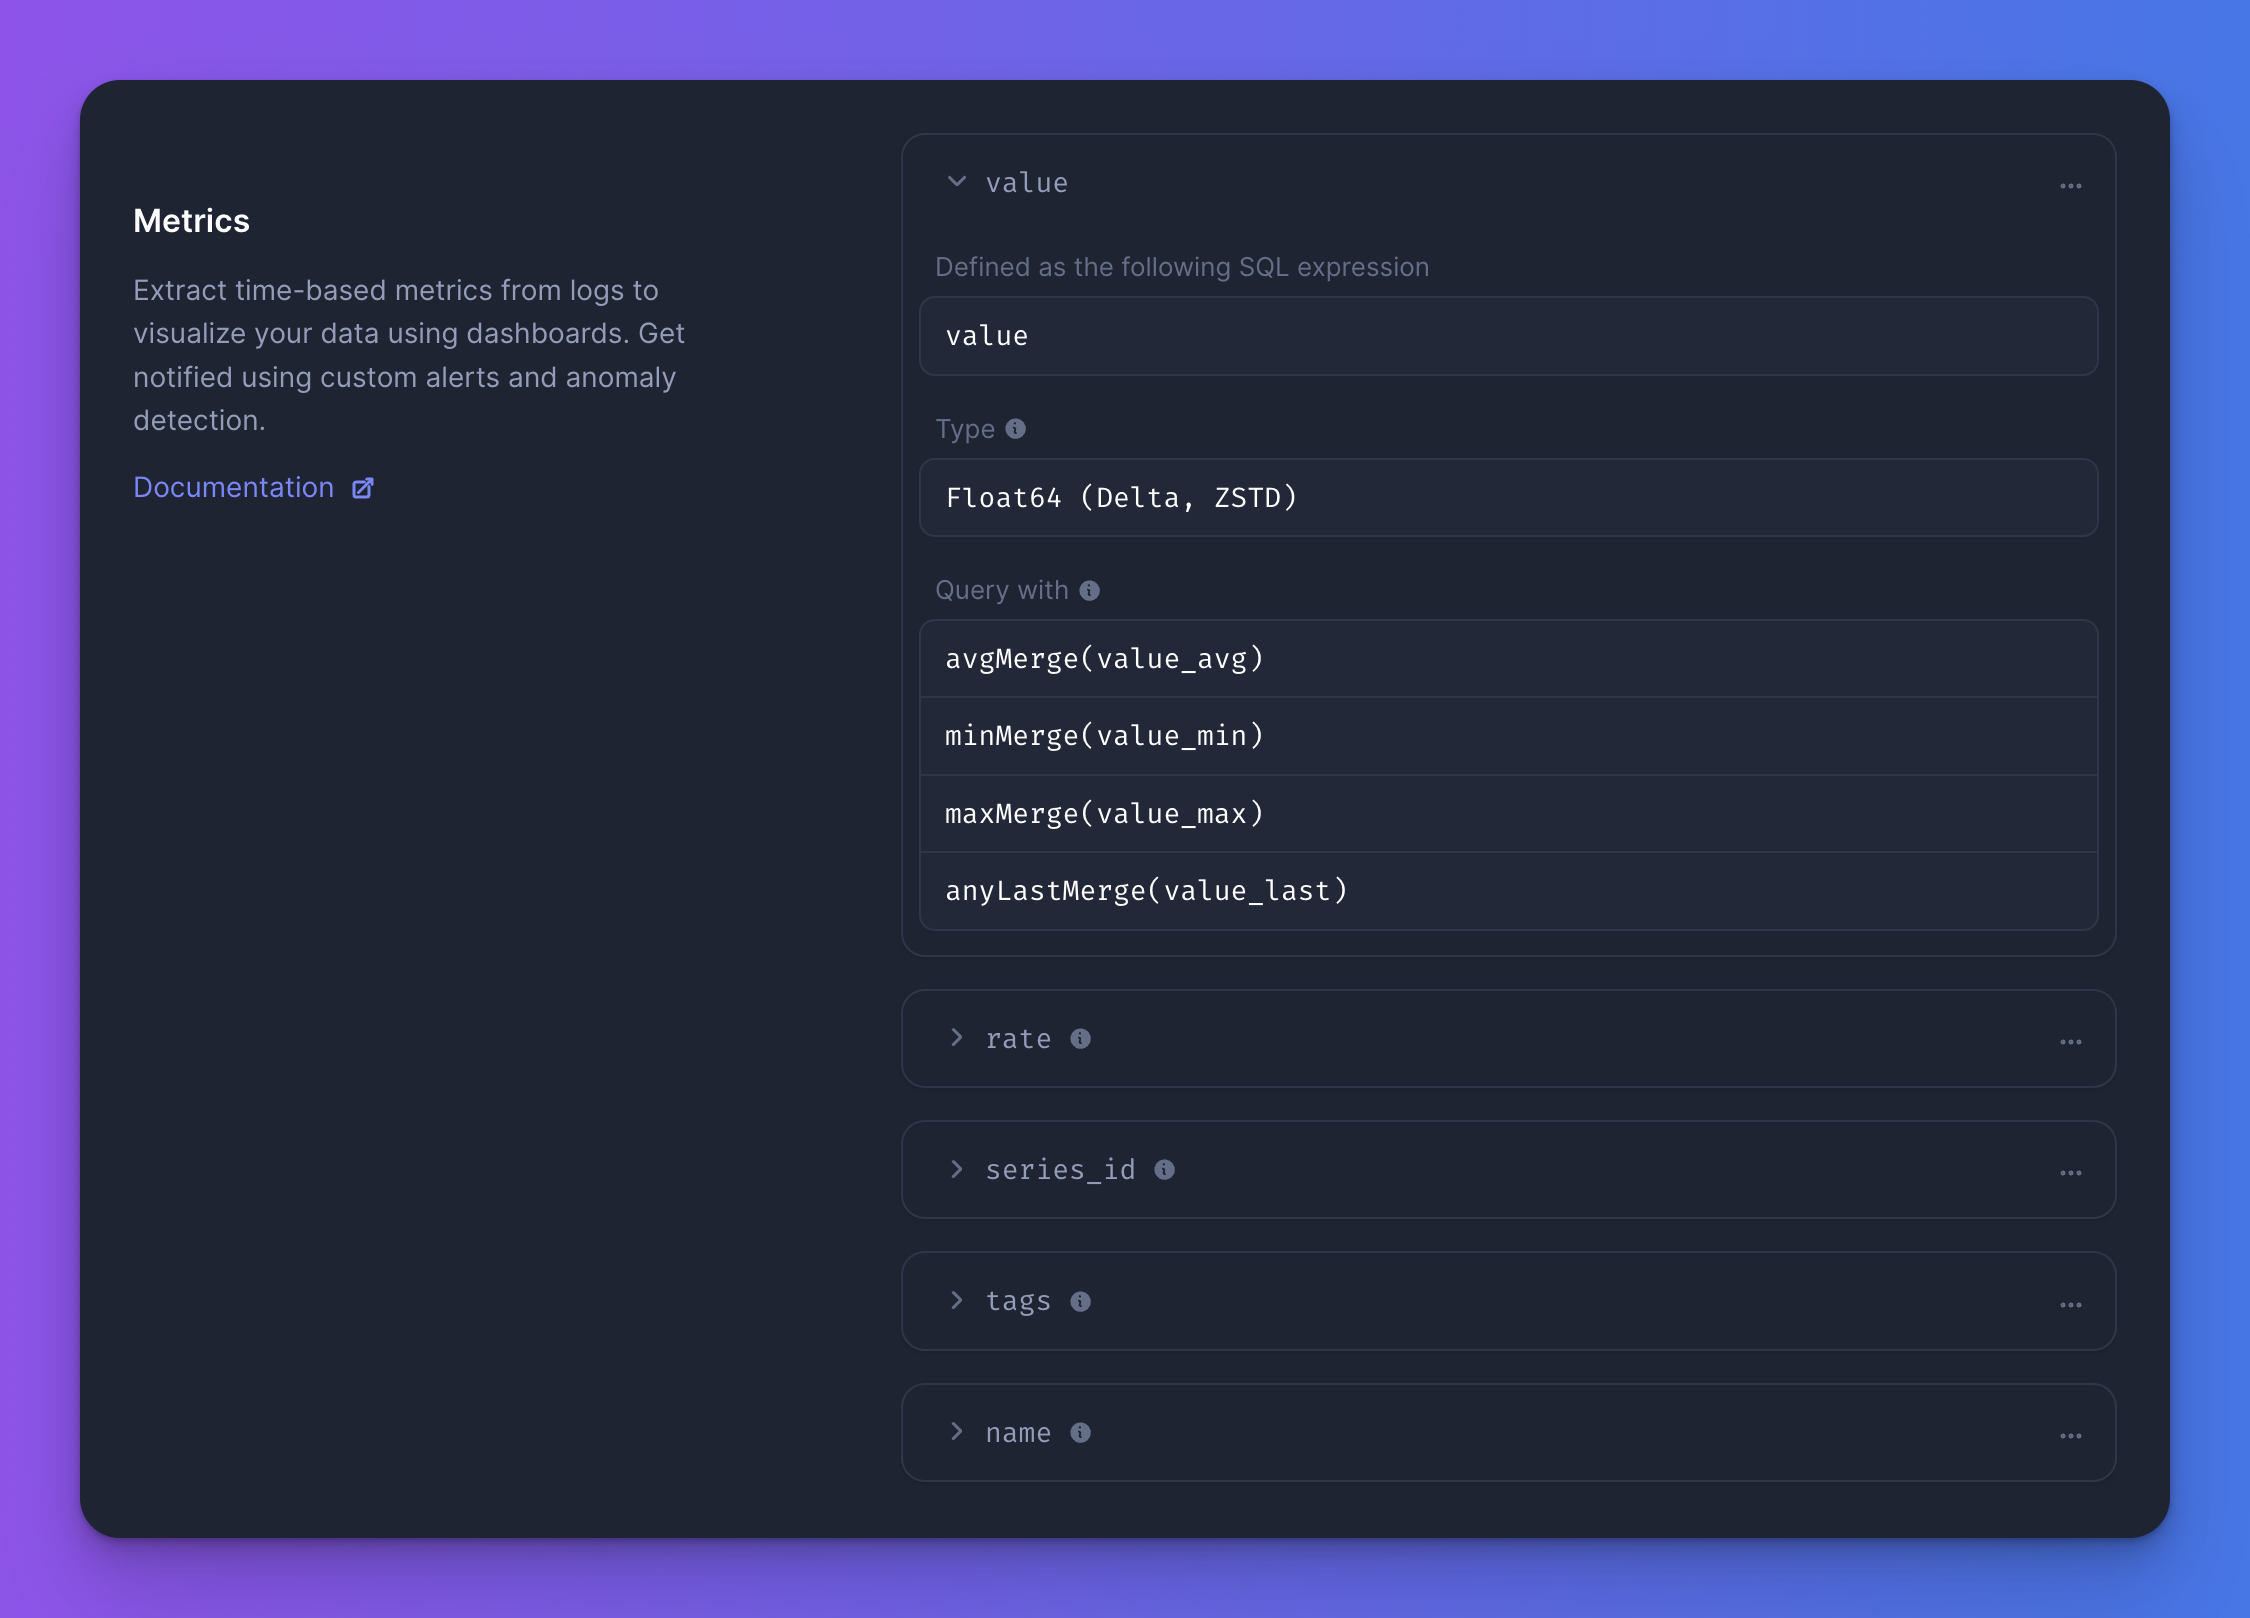Image resolution: width=2250 pixels, height=1618 pixels.
Task: Open the tags metric three-dot menu
Action: (2070, 1305)
